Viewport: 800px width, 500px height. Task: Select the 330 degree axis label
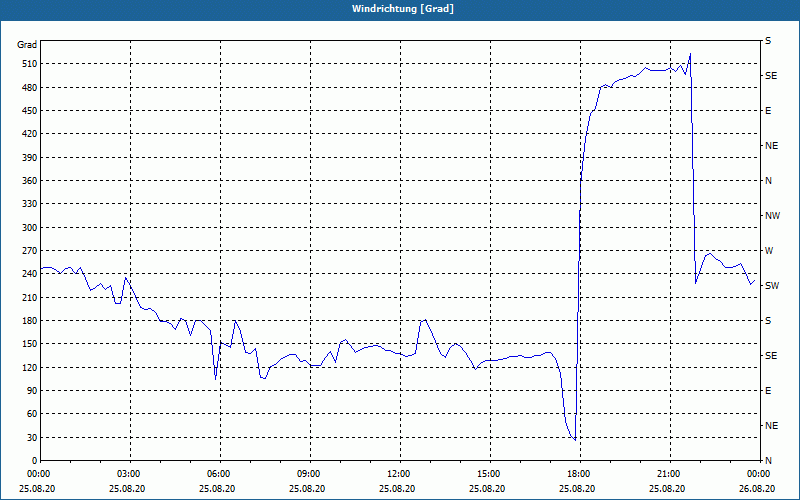30,204
